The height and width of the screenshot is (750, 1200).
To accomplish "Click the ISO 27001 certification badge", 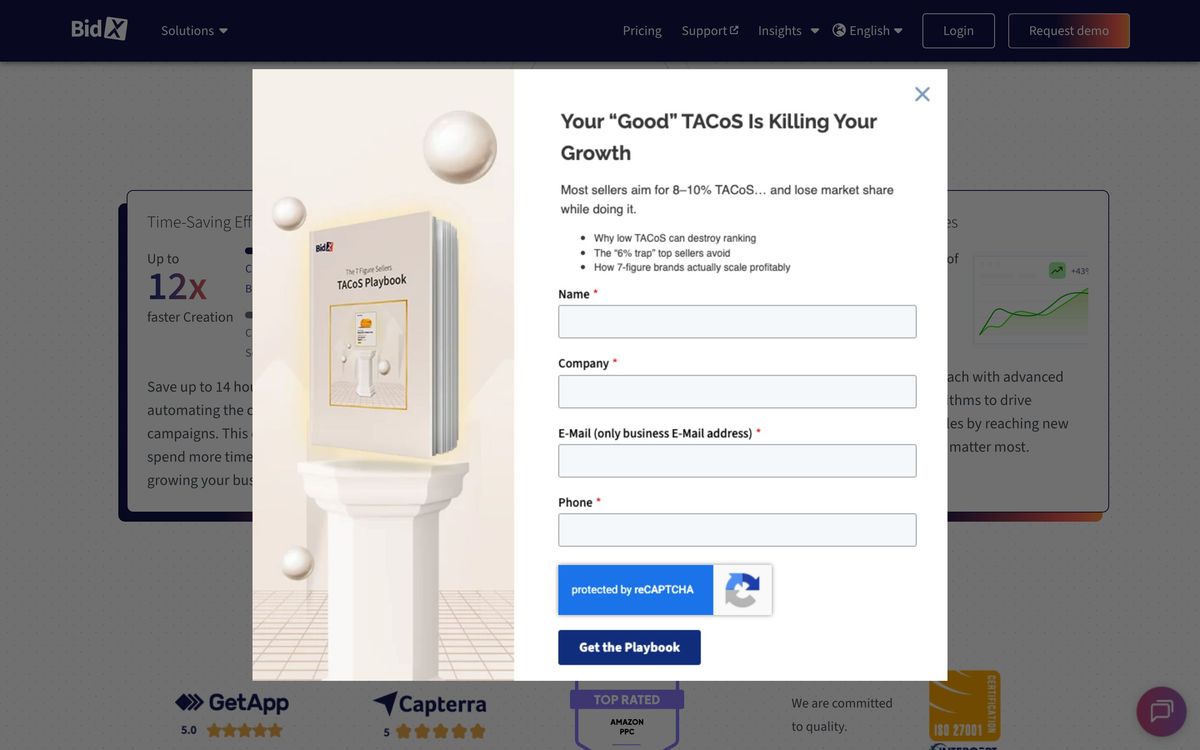I will pos(965,708).
